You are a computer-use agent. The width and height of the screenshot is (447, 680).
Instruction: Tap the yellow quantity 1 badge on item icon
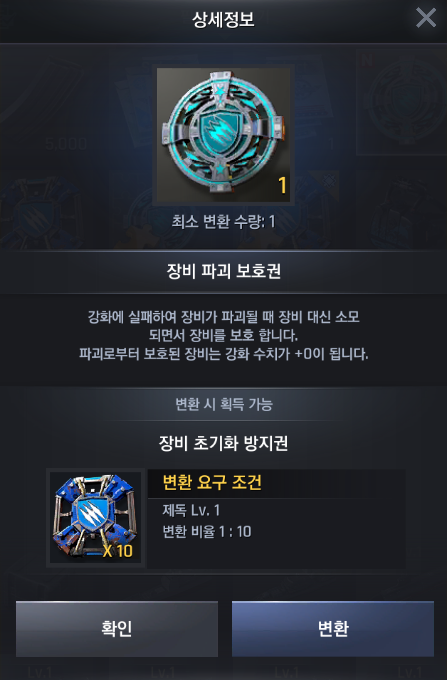tap(282, 185)
